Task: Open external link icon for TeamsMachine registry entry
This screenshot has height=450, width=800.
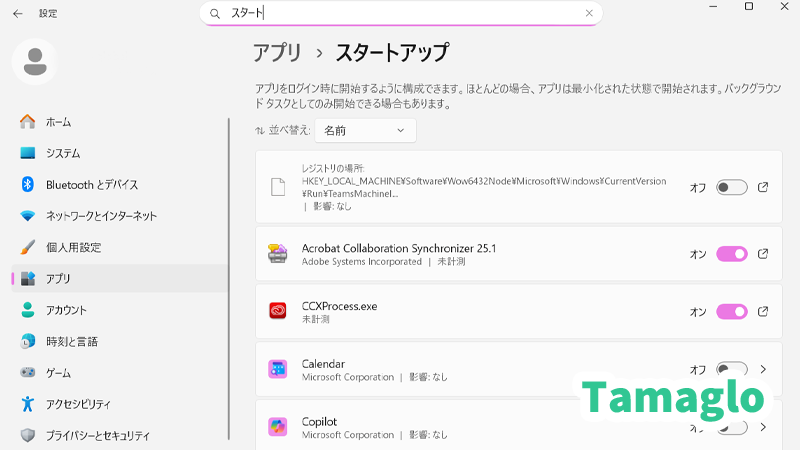Action: click(763, 187)
